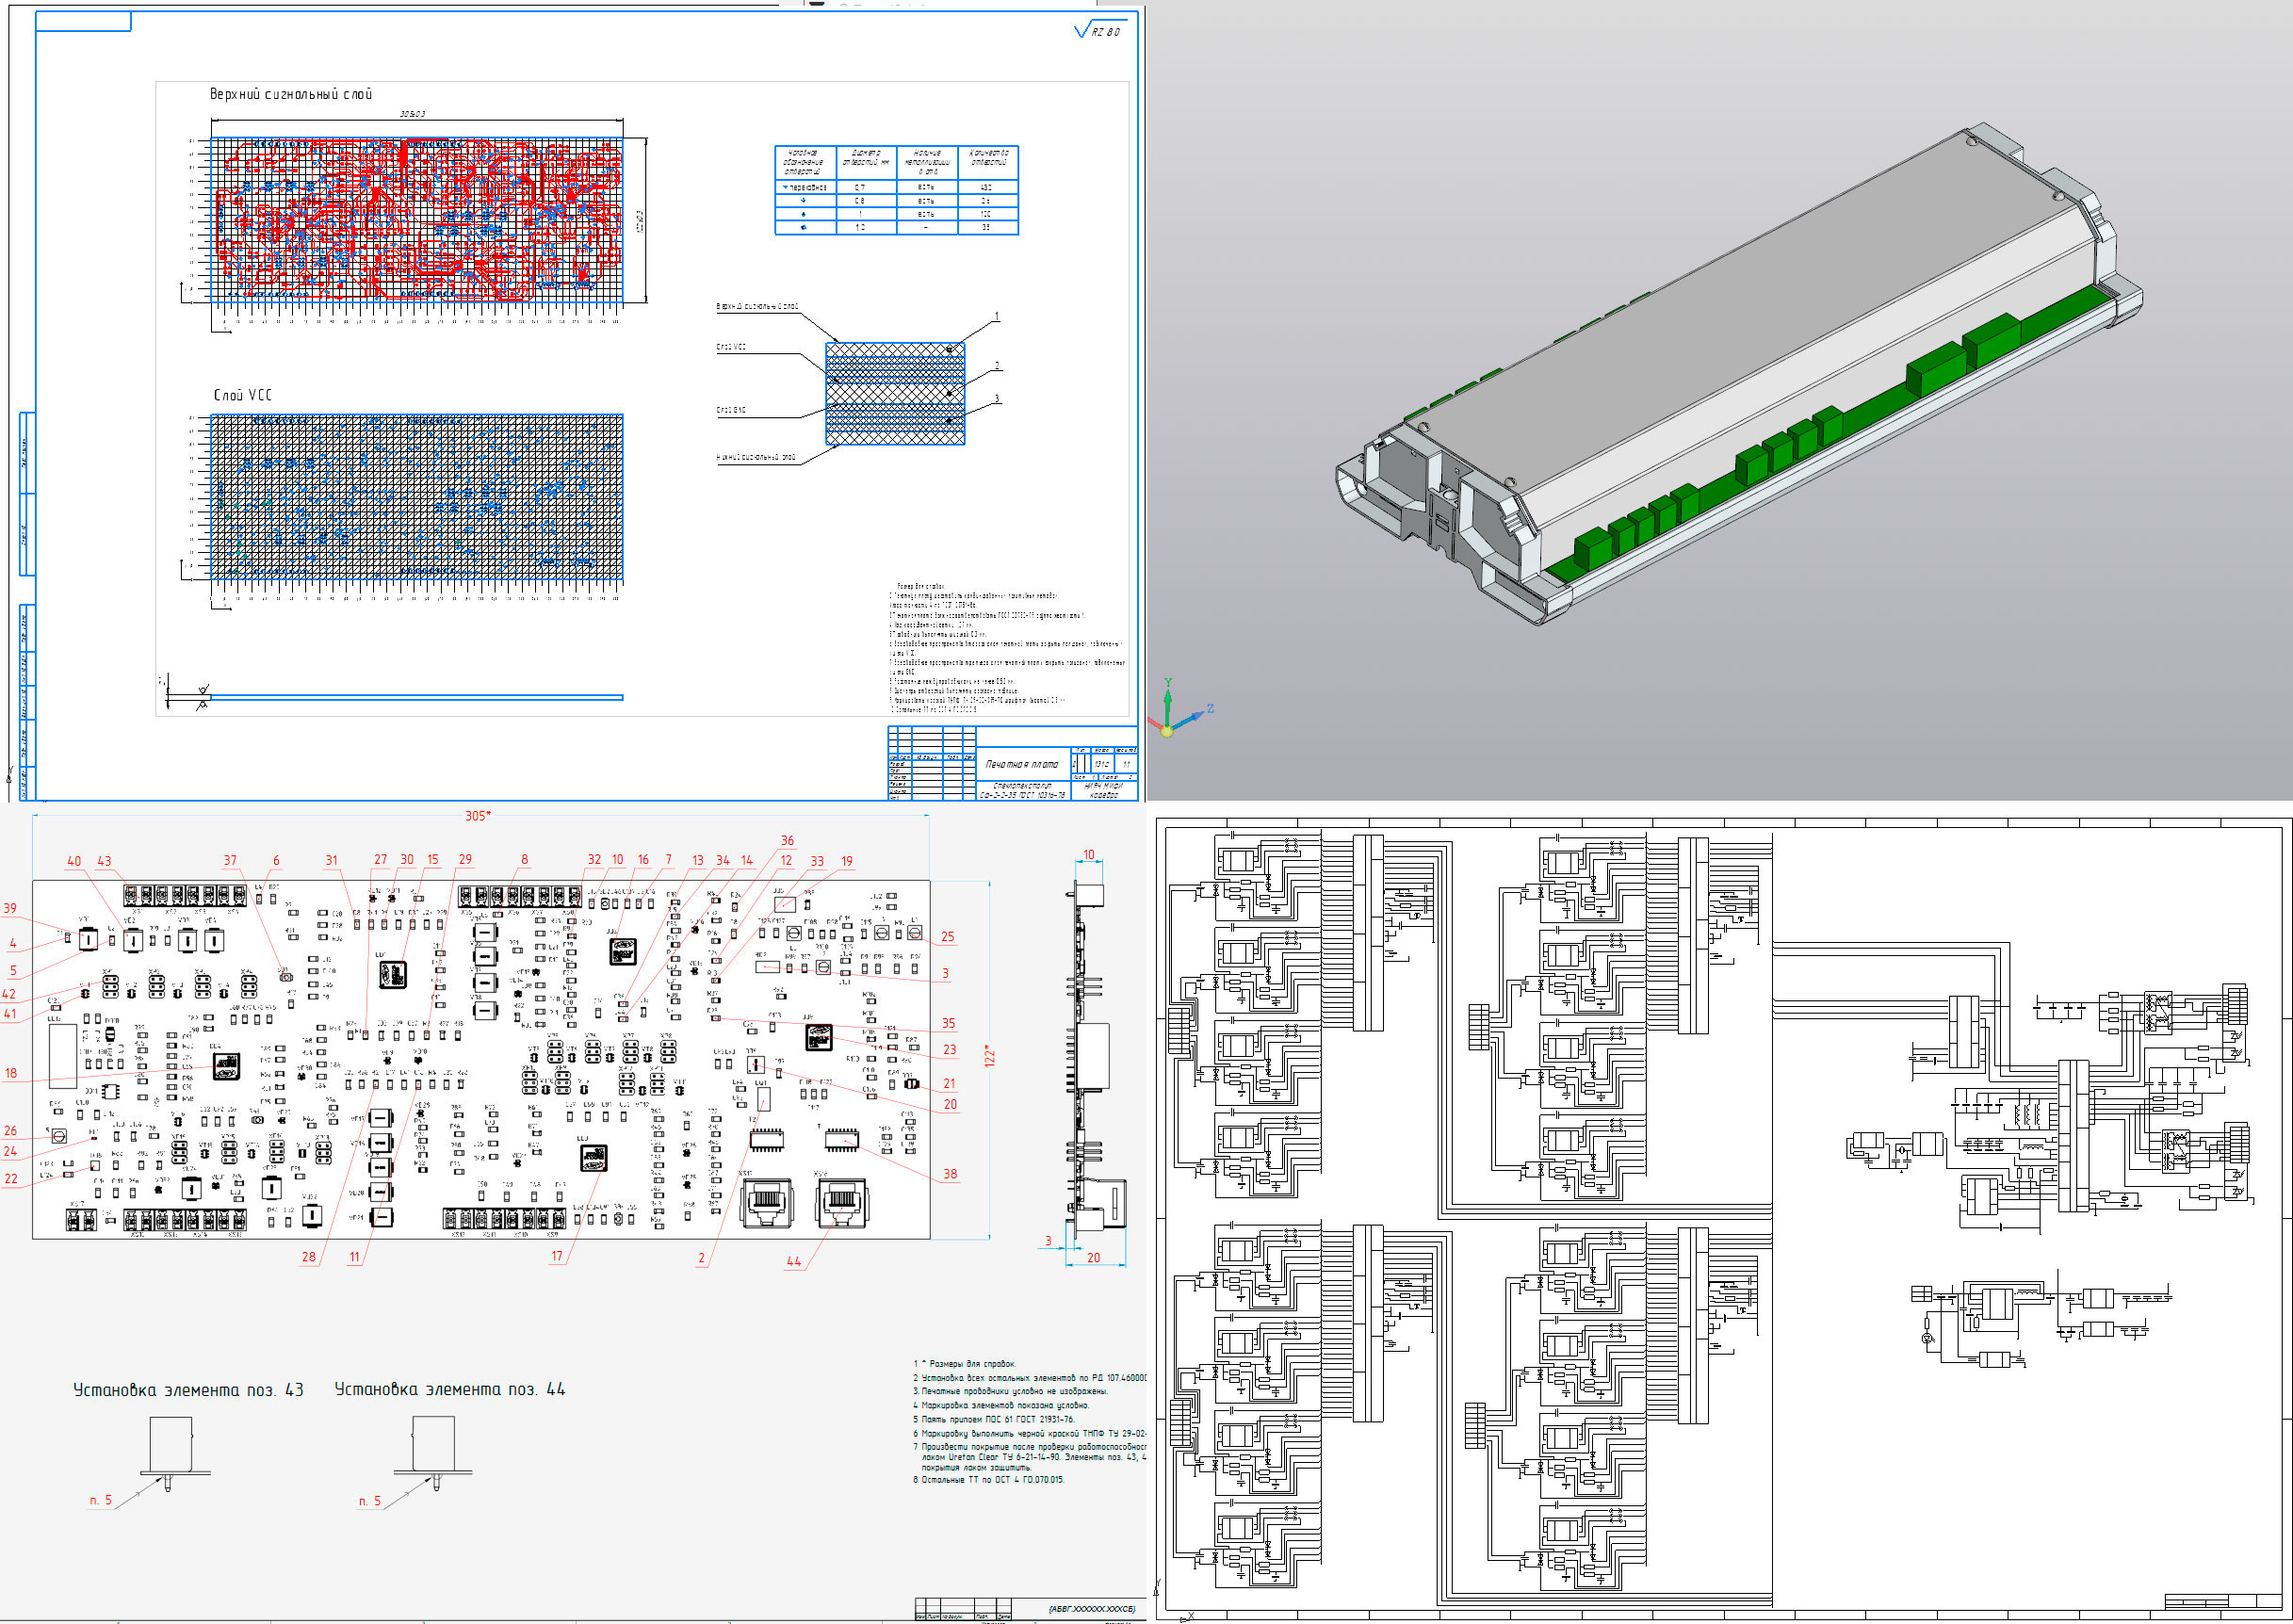Click the 'Нижний сигнальный слой' stack label
Viewport: 2293px width, 1624px height.
click(x=757, y=457)
